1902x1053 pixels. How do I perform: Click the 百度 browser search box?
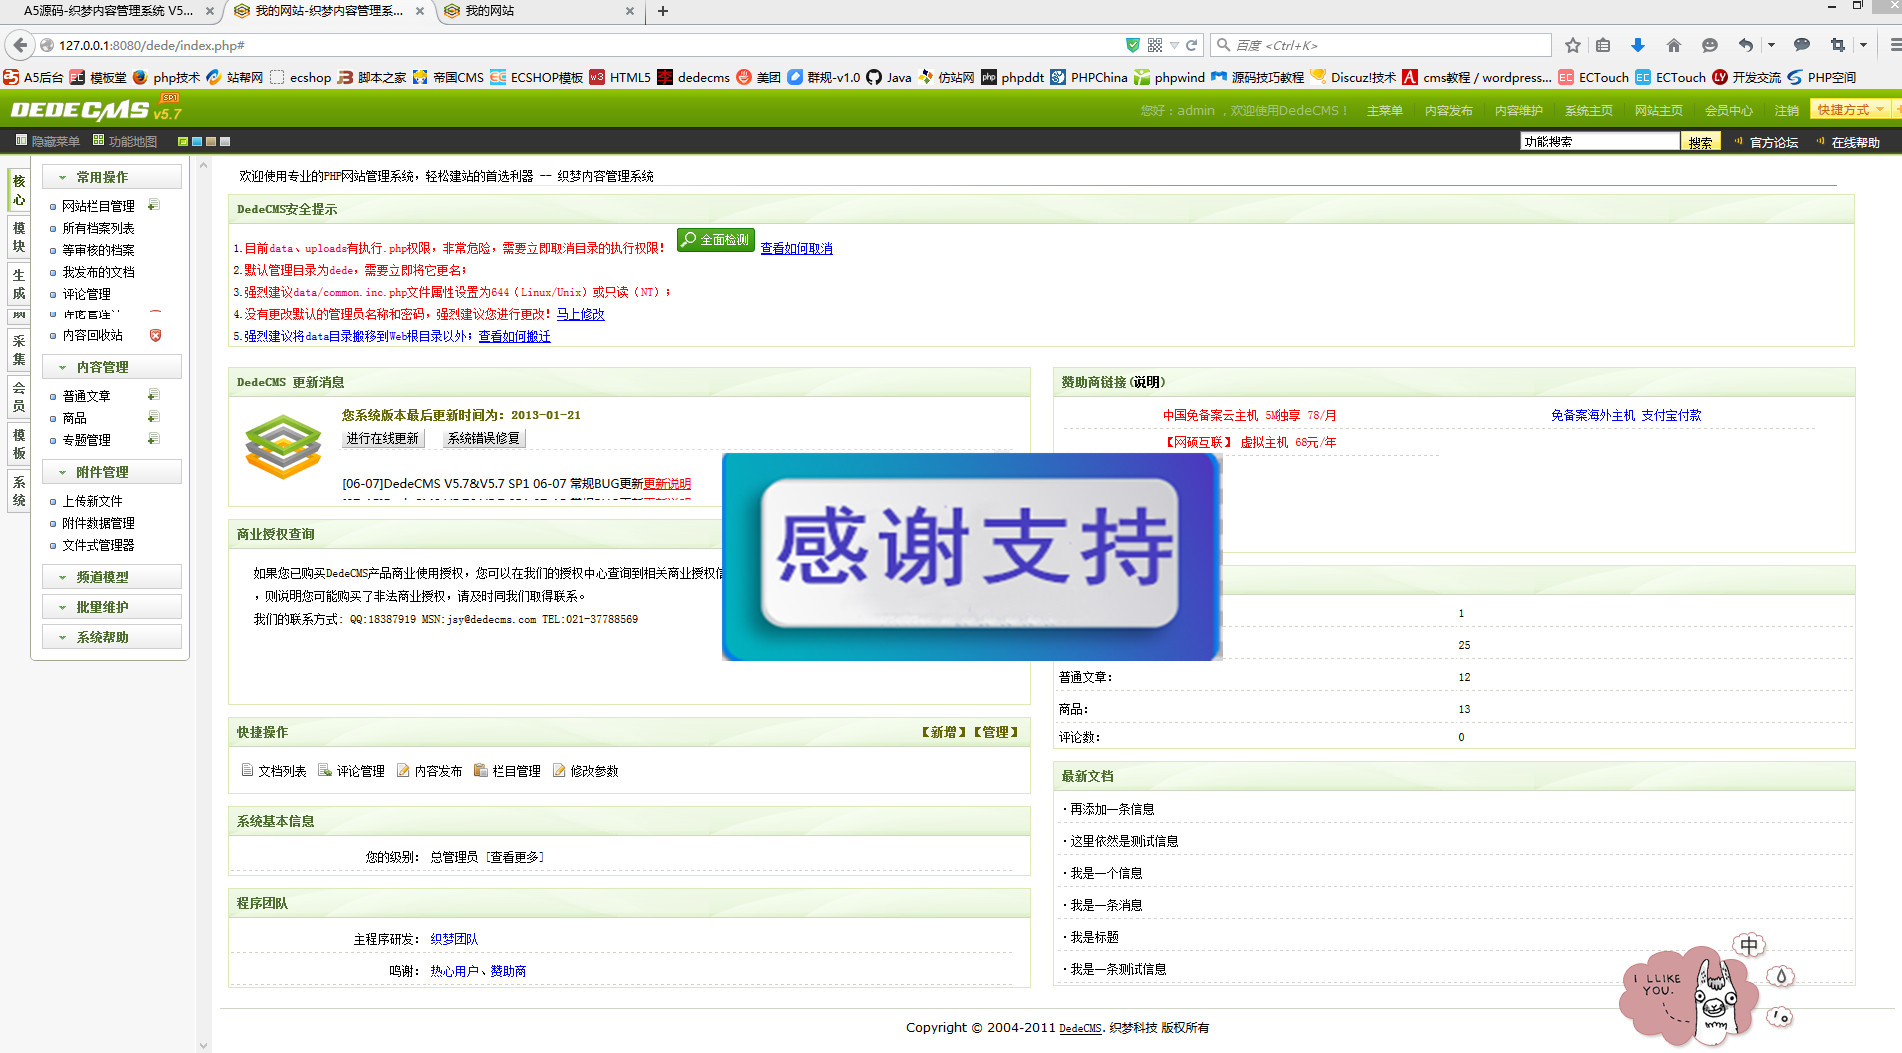[1382, 45]
